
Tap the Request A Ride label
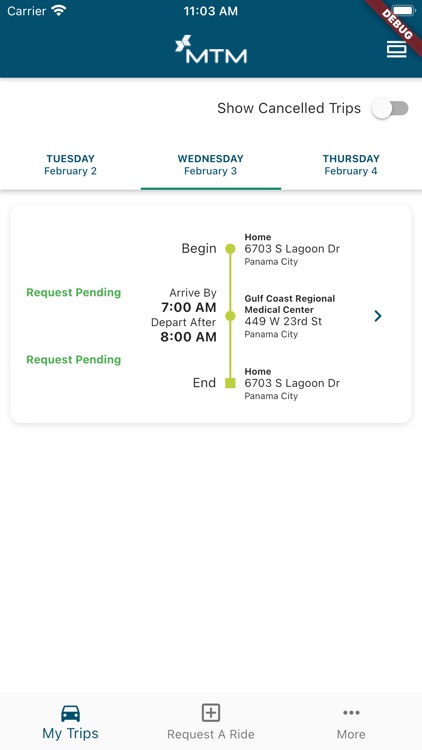211,734
